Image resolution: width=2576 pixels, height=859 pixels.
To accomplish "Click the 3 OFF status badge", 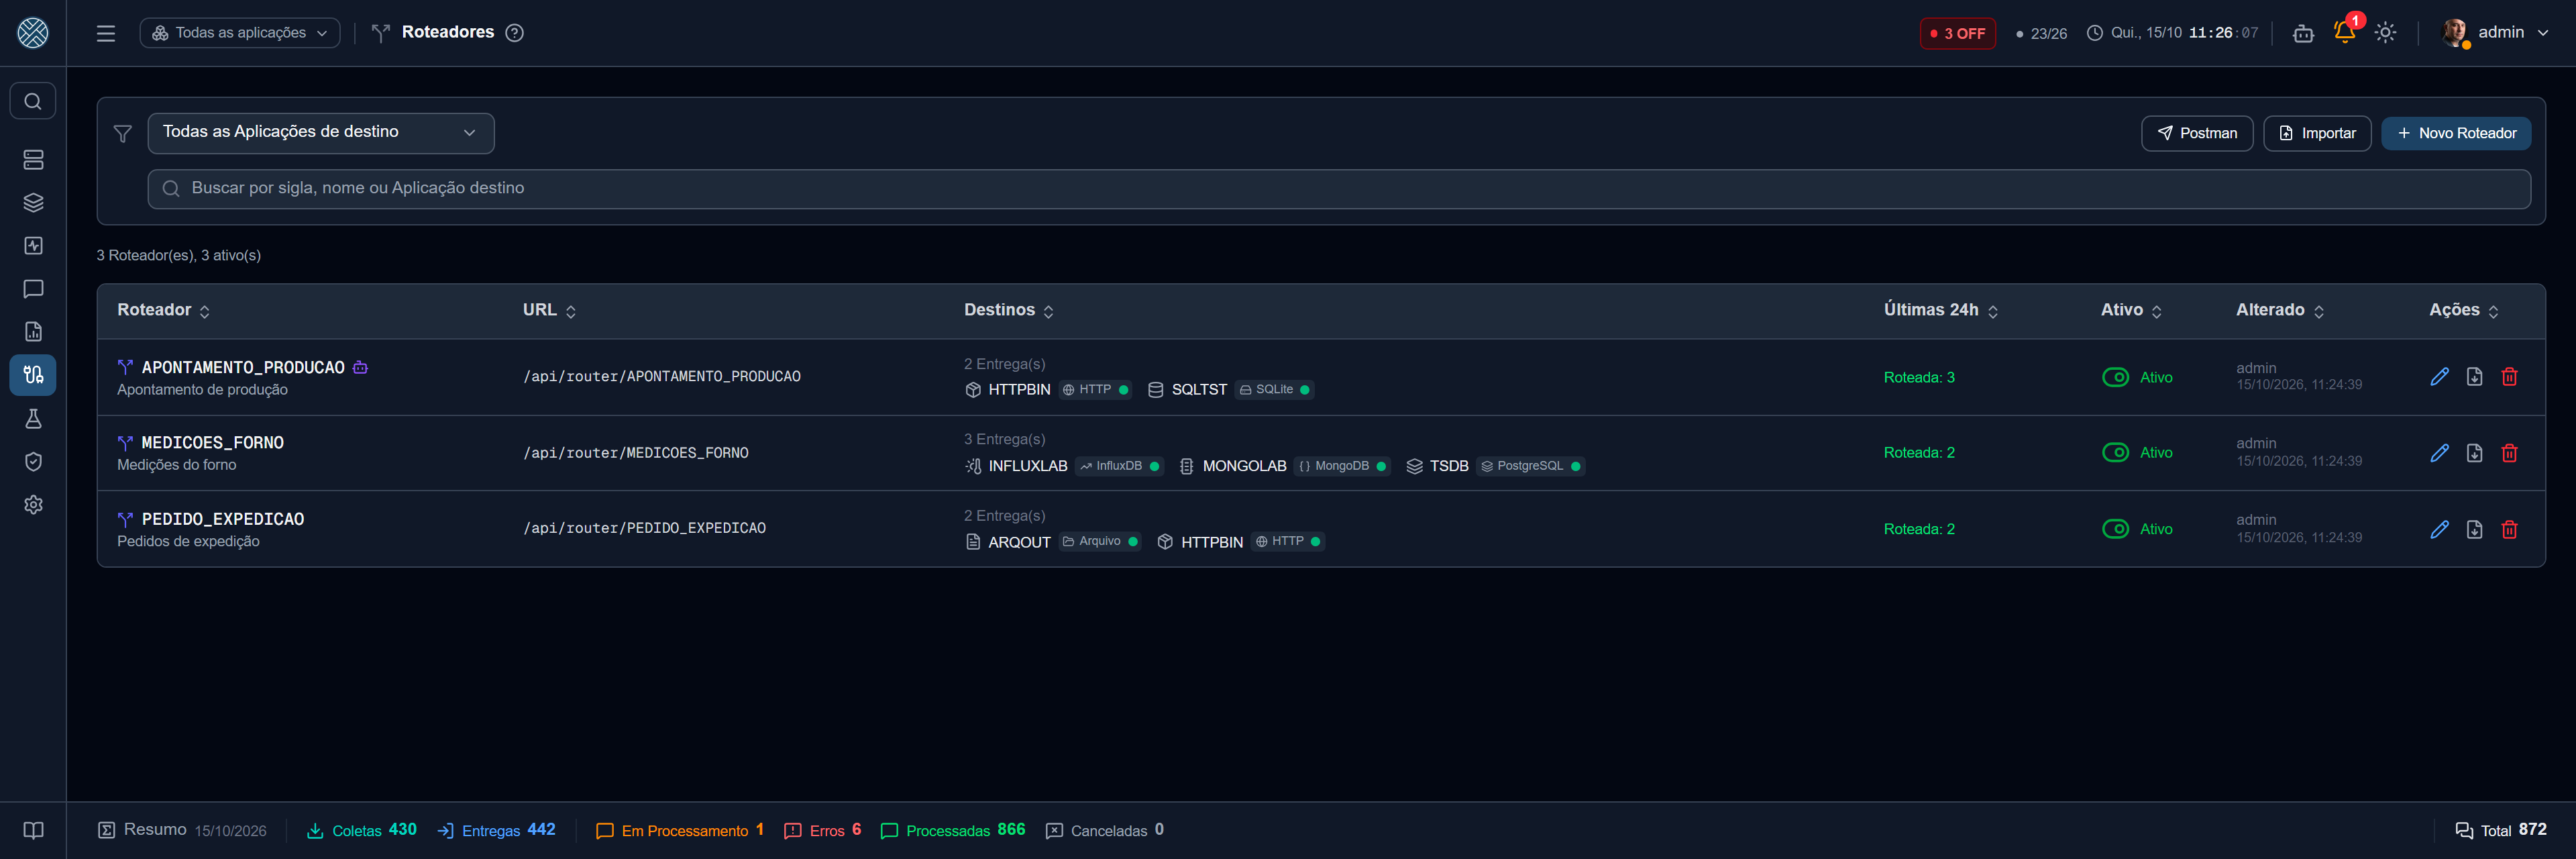I will 1957,33.
